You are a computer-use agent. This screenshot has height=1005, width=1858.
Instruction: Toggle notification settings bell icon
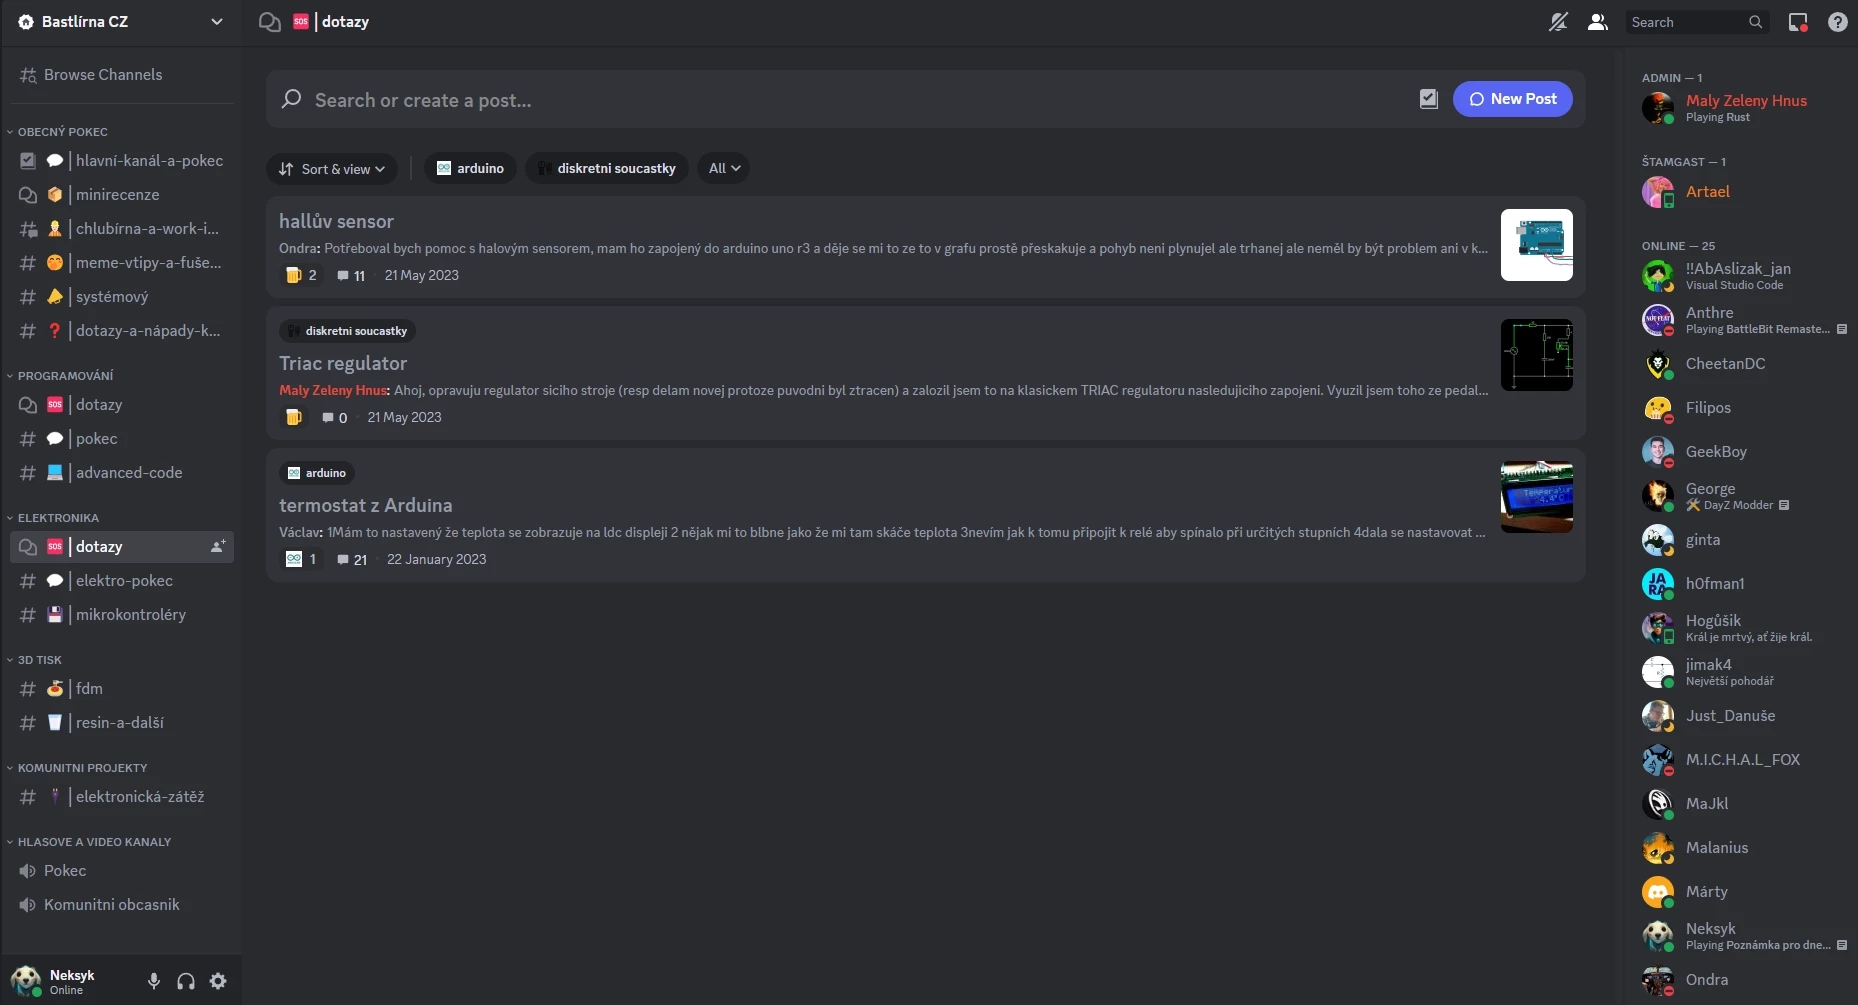[1558, 22]
